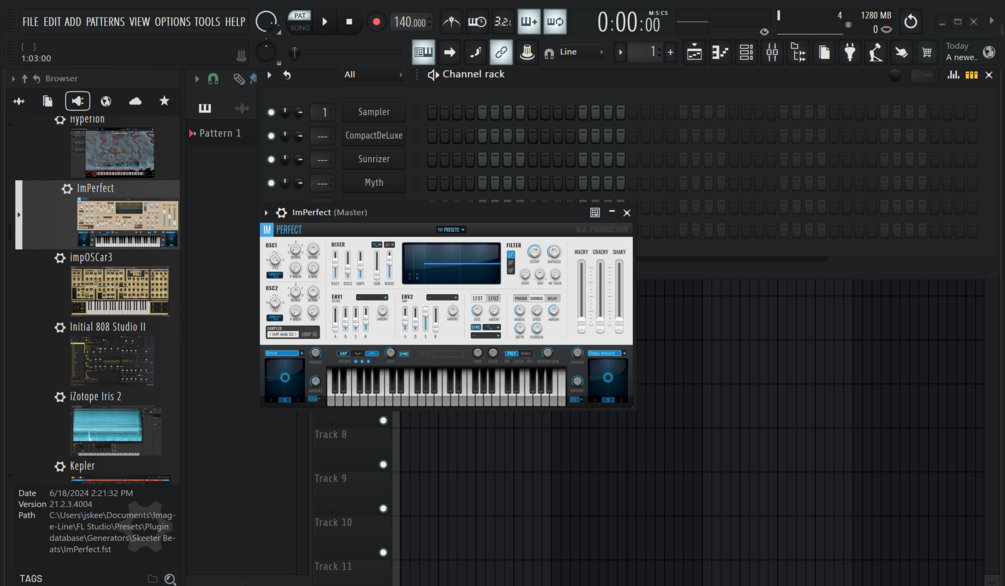This screenshot has width=1005, height=586.
Task: Toggle the recording countdown icon
Action: click(x=502, y=22)
